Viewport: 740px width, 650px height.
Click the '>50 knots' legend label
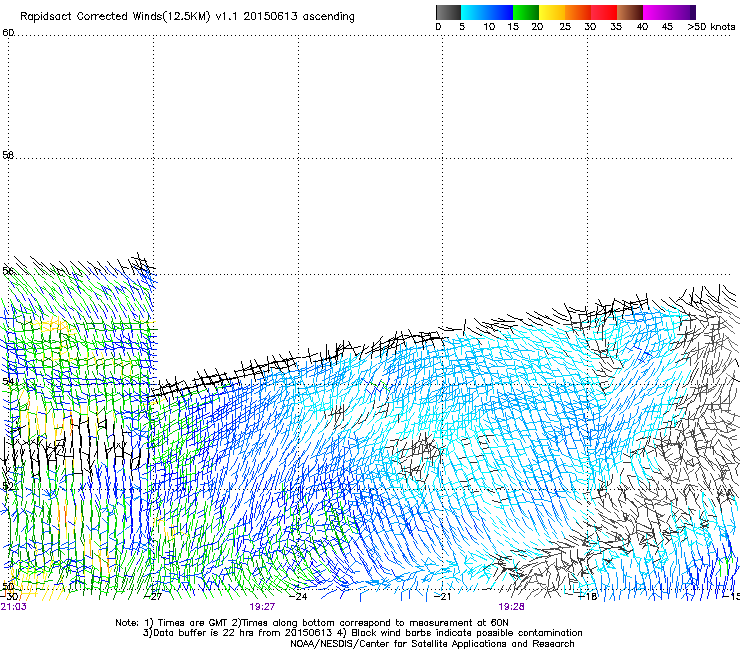click(711, 27)
